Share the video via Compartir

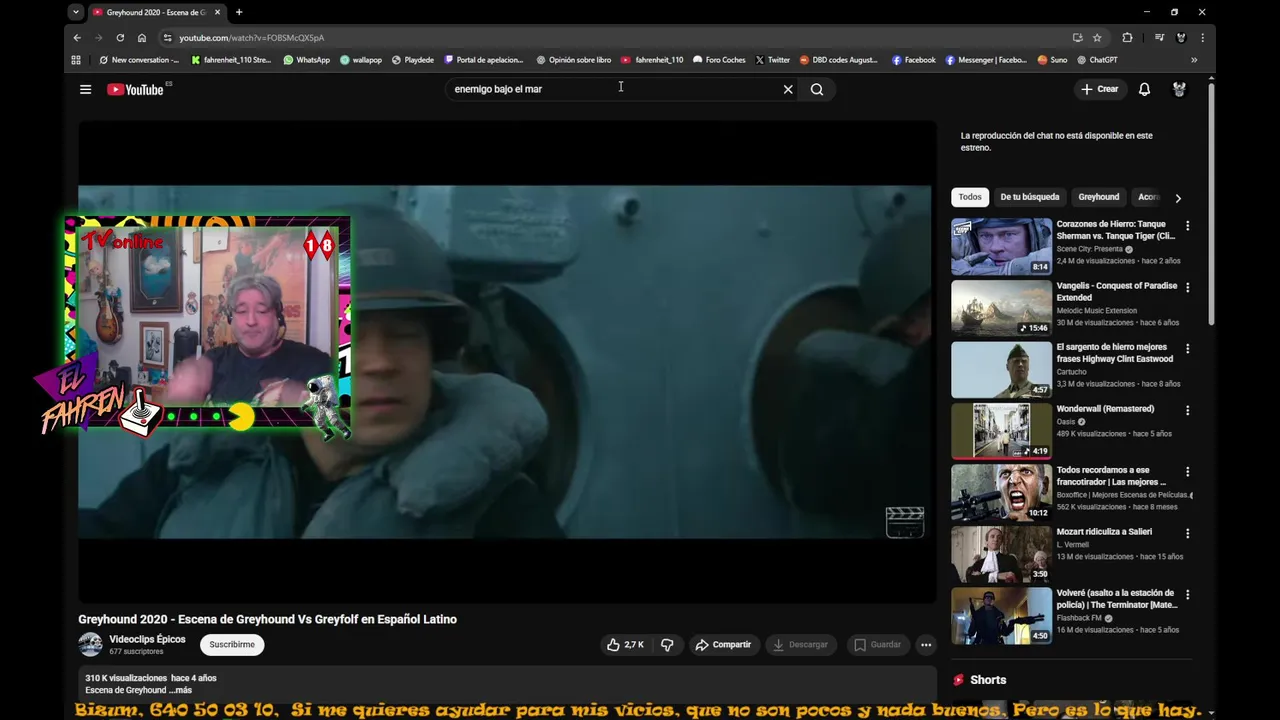pos(723,645)
